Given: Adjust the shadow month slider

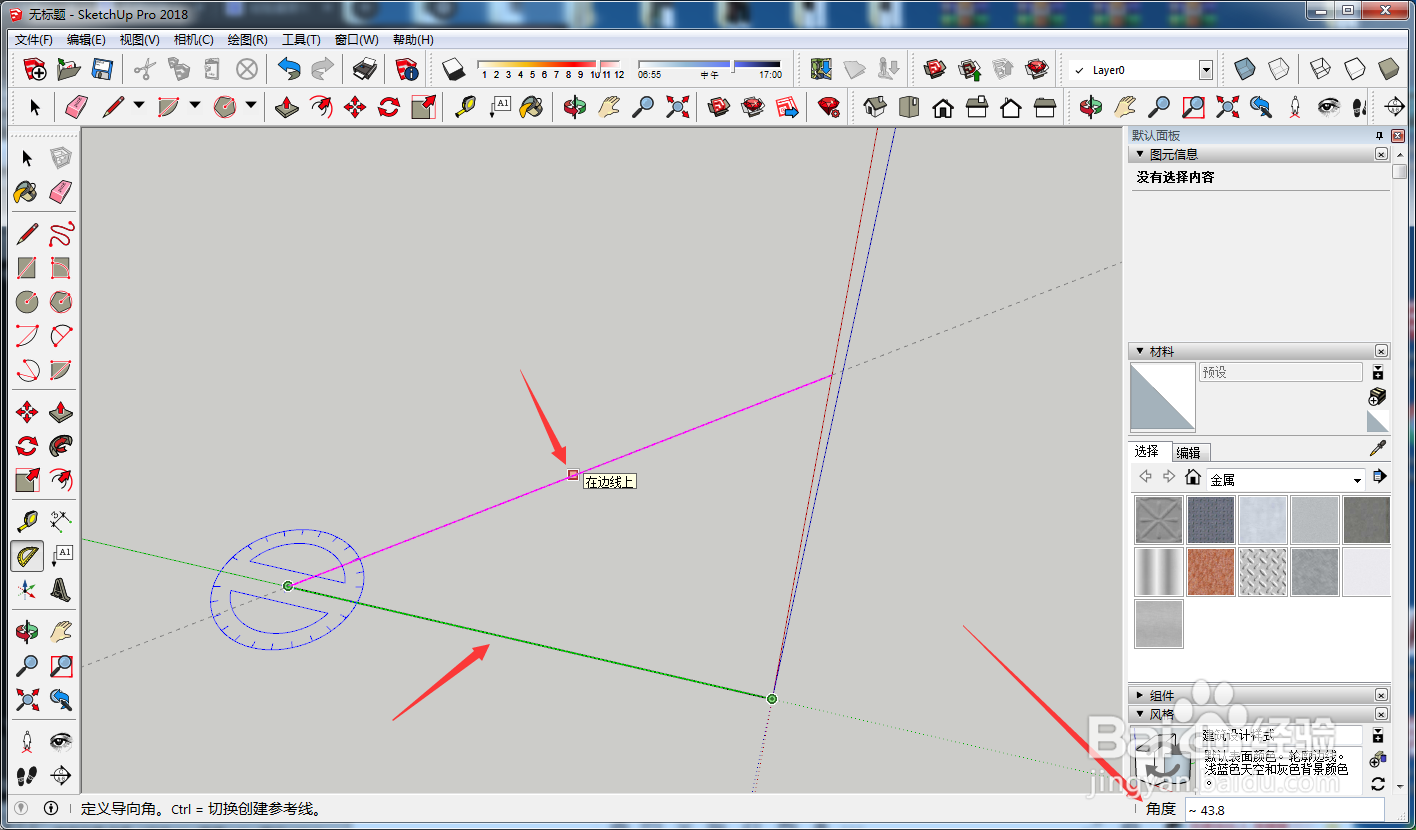Looking at the screenshot, I should pyautogui.click(x=551, y=67).
